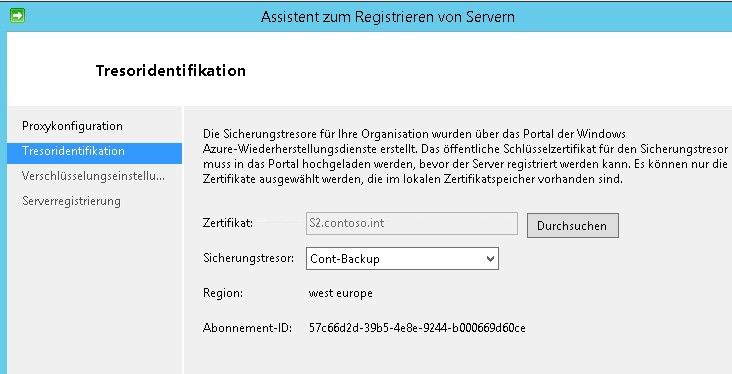Open the Serverregistrierung step
Viewport: 732px width, 374px height.
pyautogui.click(x=71, y=201)
